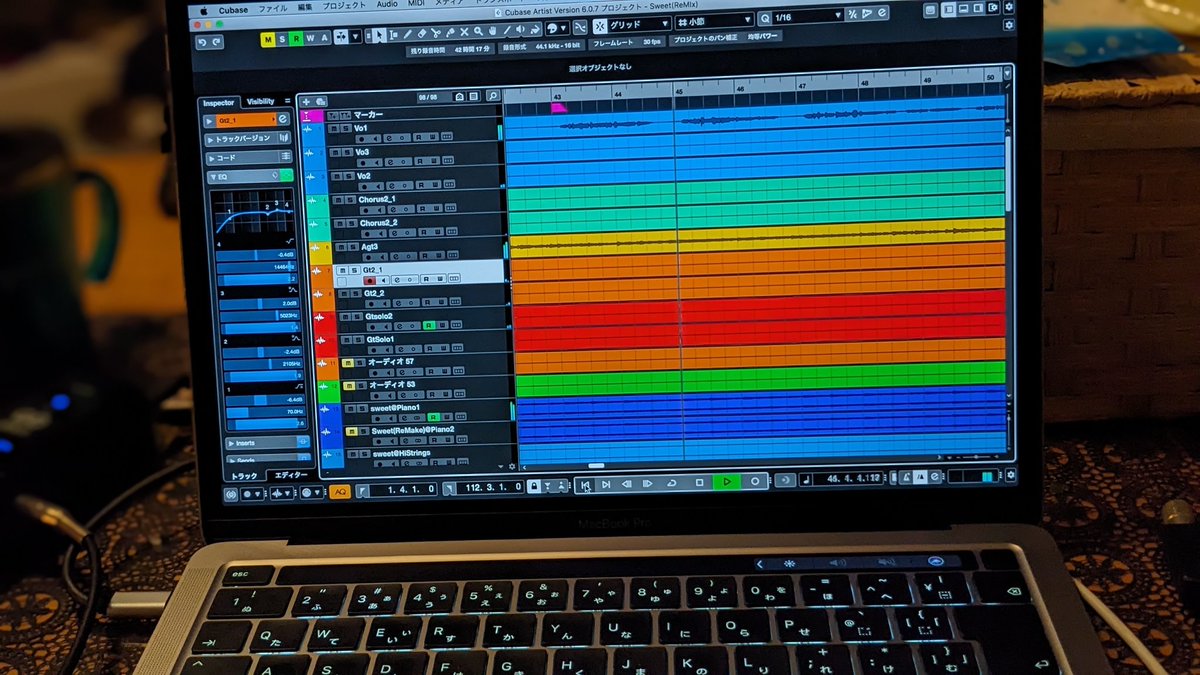Solo the Vo3 track
Screen dimensions: 1200x675
pos(347,152)
